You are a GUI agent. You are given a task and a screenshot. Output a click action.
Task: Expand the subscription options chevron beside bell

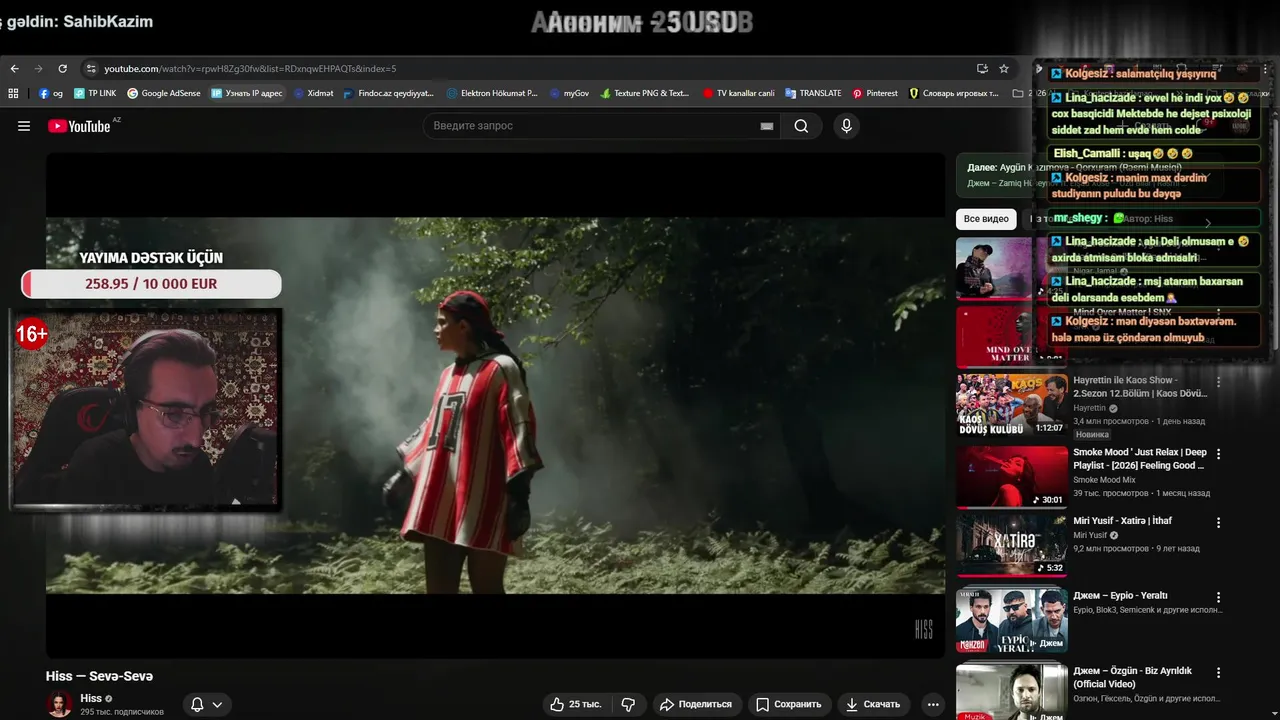[x=217, y=704]
